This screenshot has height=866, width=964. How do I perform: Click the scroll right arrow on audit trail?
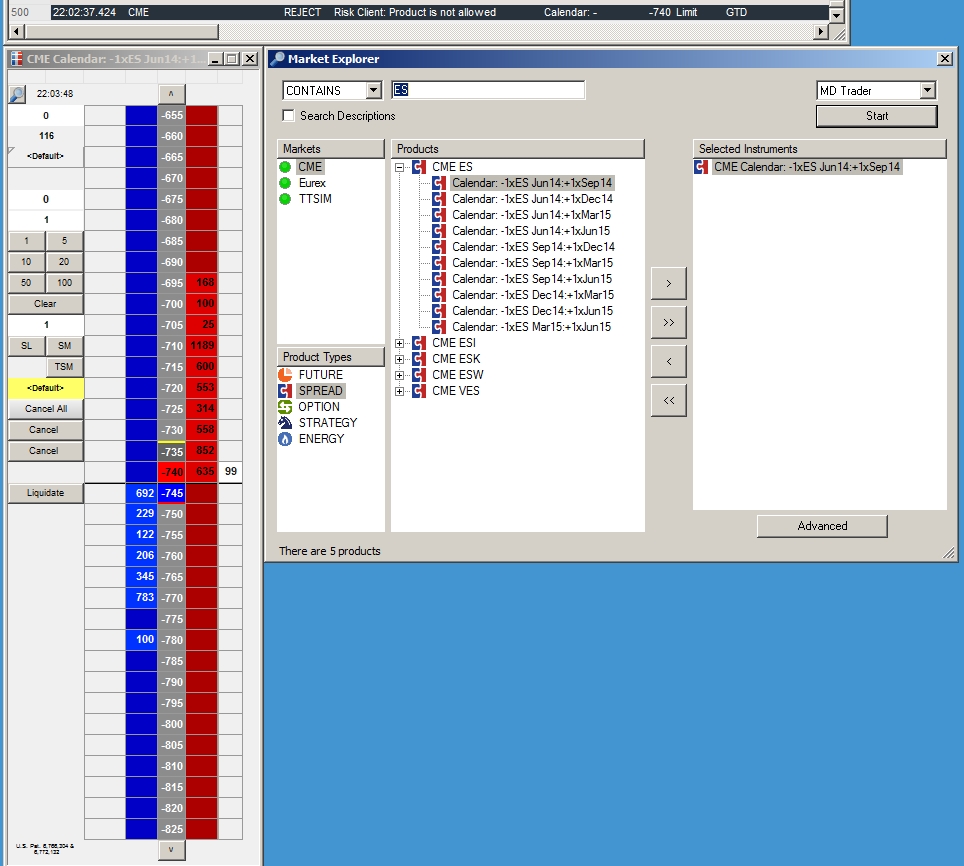(821, 31)
